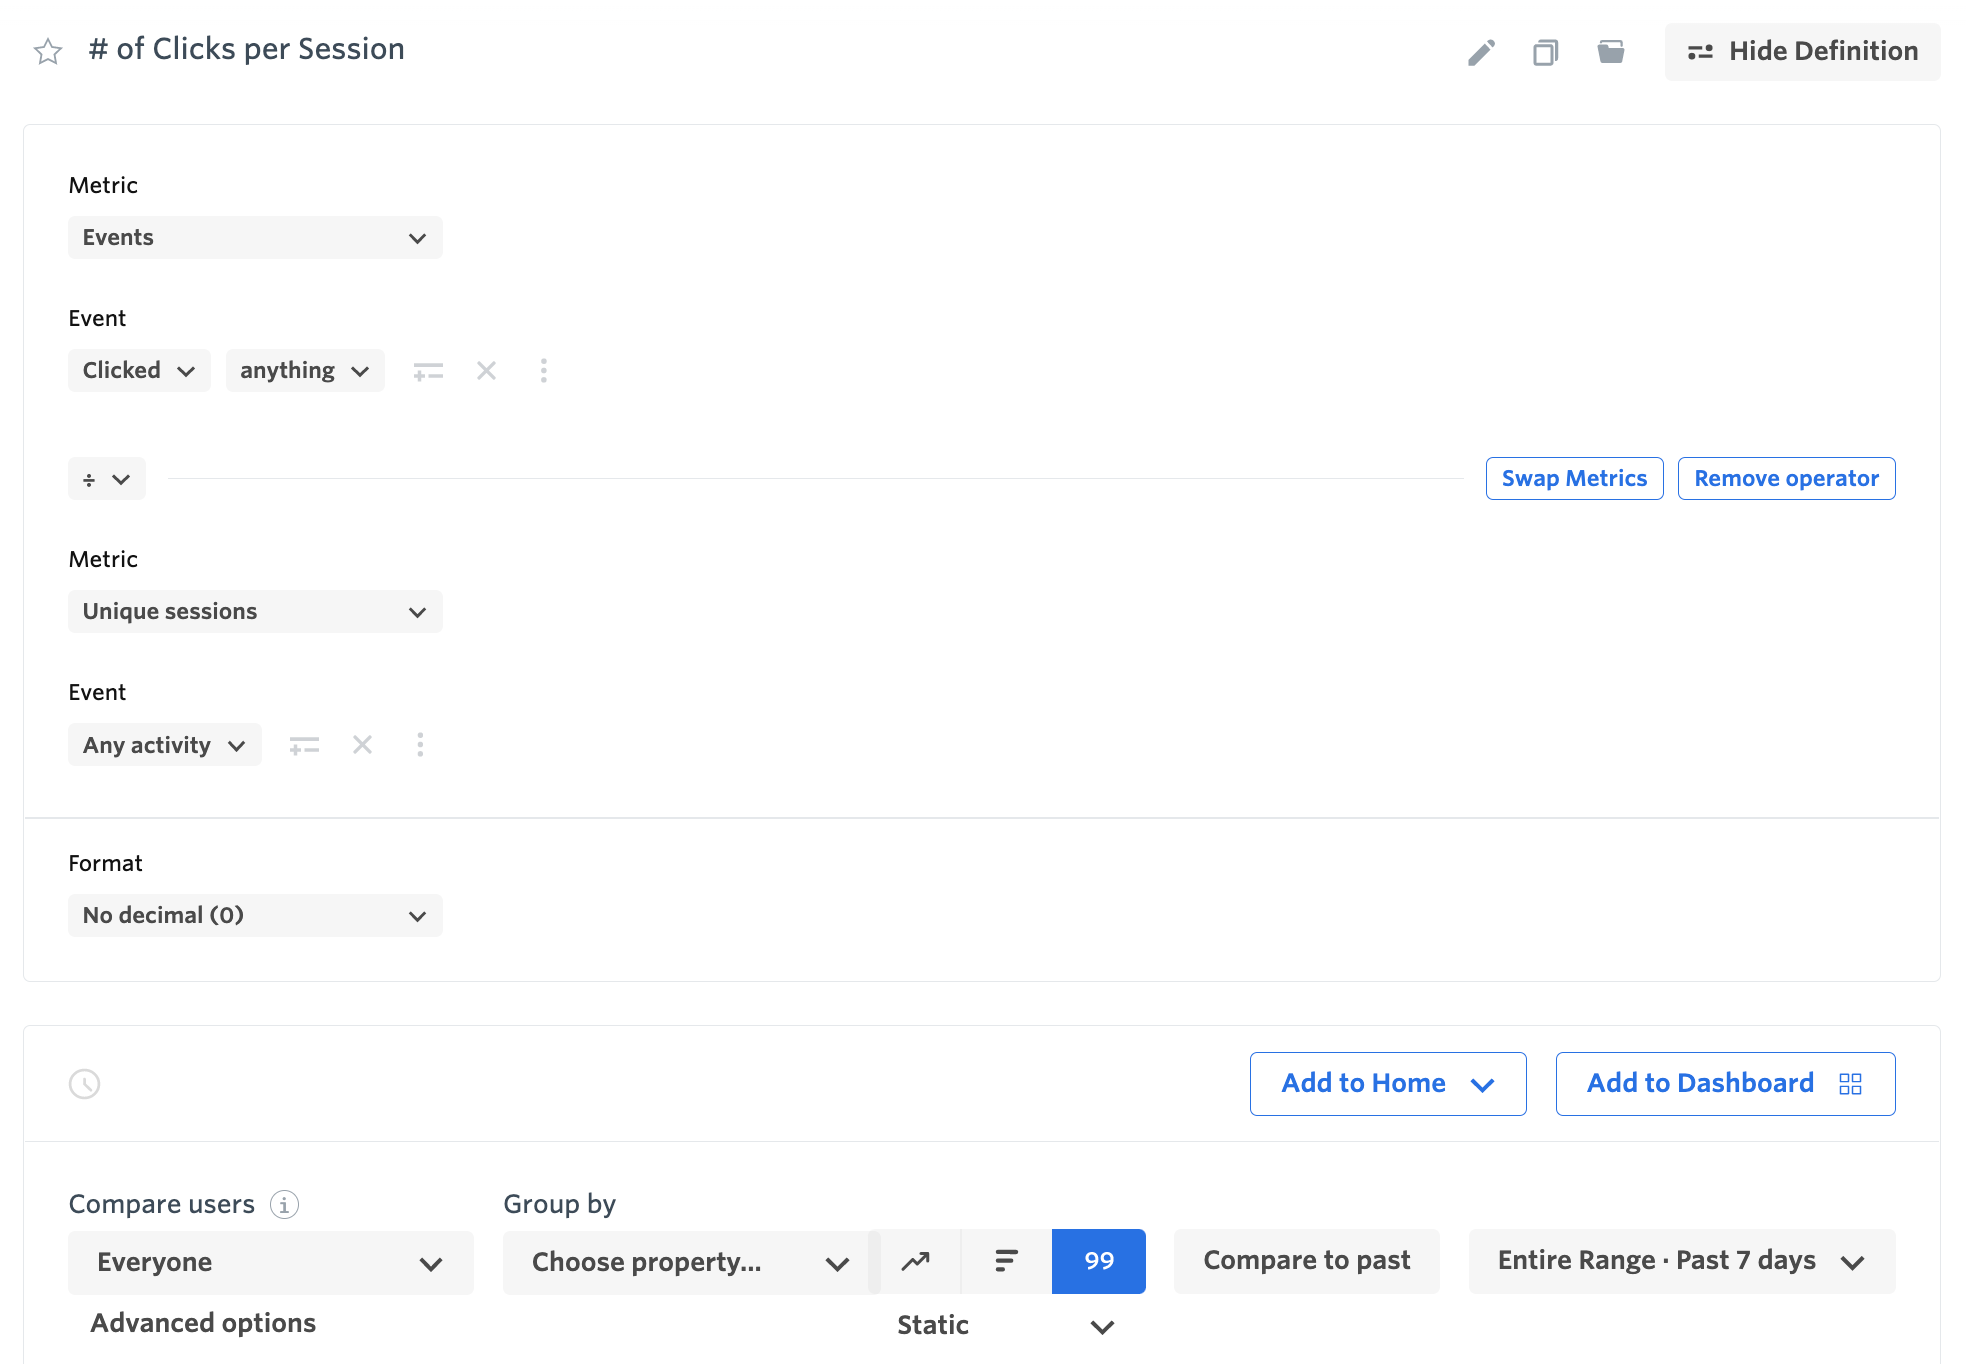Open the Add to Home menu
Viewport: 1966px width, 1364px height.
pos(1387,1084)
